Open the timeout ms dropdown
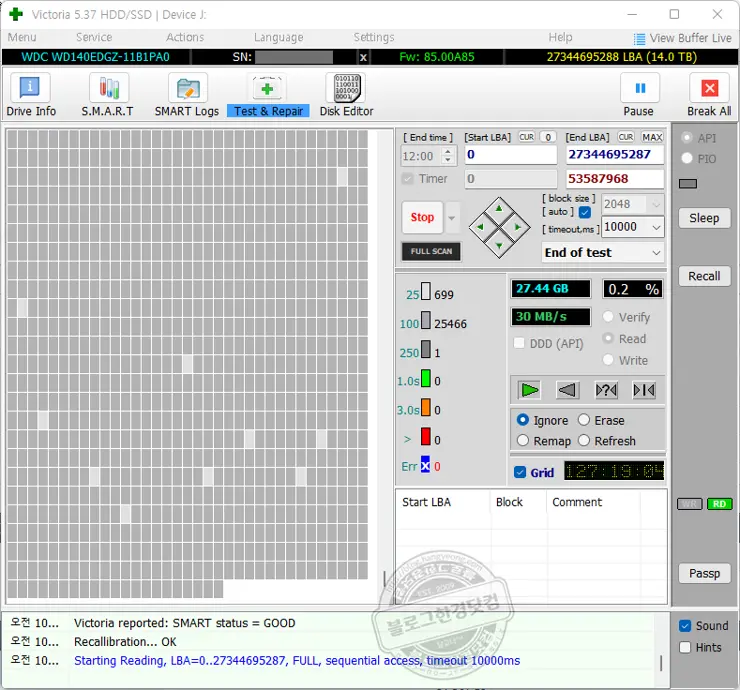The width and height of the screenshot is (740, 690). tap(655, 227)
